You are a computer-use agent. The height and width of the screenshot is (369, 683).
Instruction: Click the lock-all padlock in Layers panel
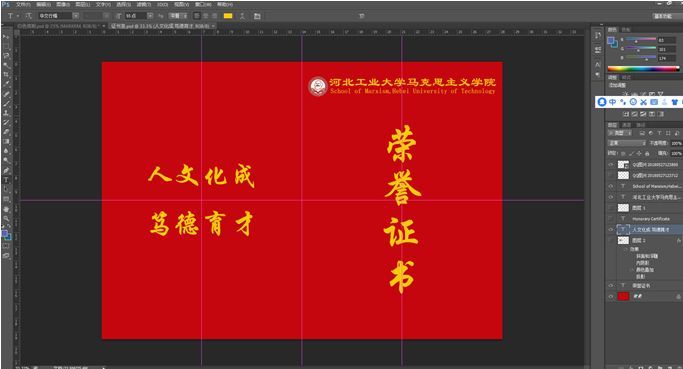(647, 153)
